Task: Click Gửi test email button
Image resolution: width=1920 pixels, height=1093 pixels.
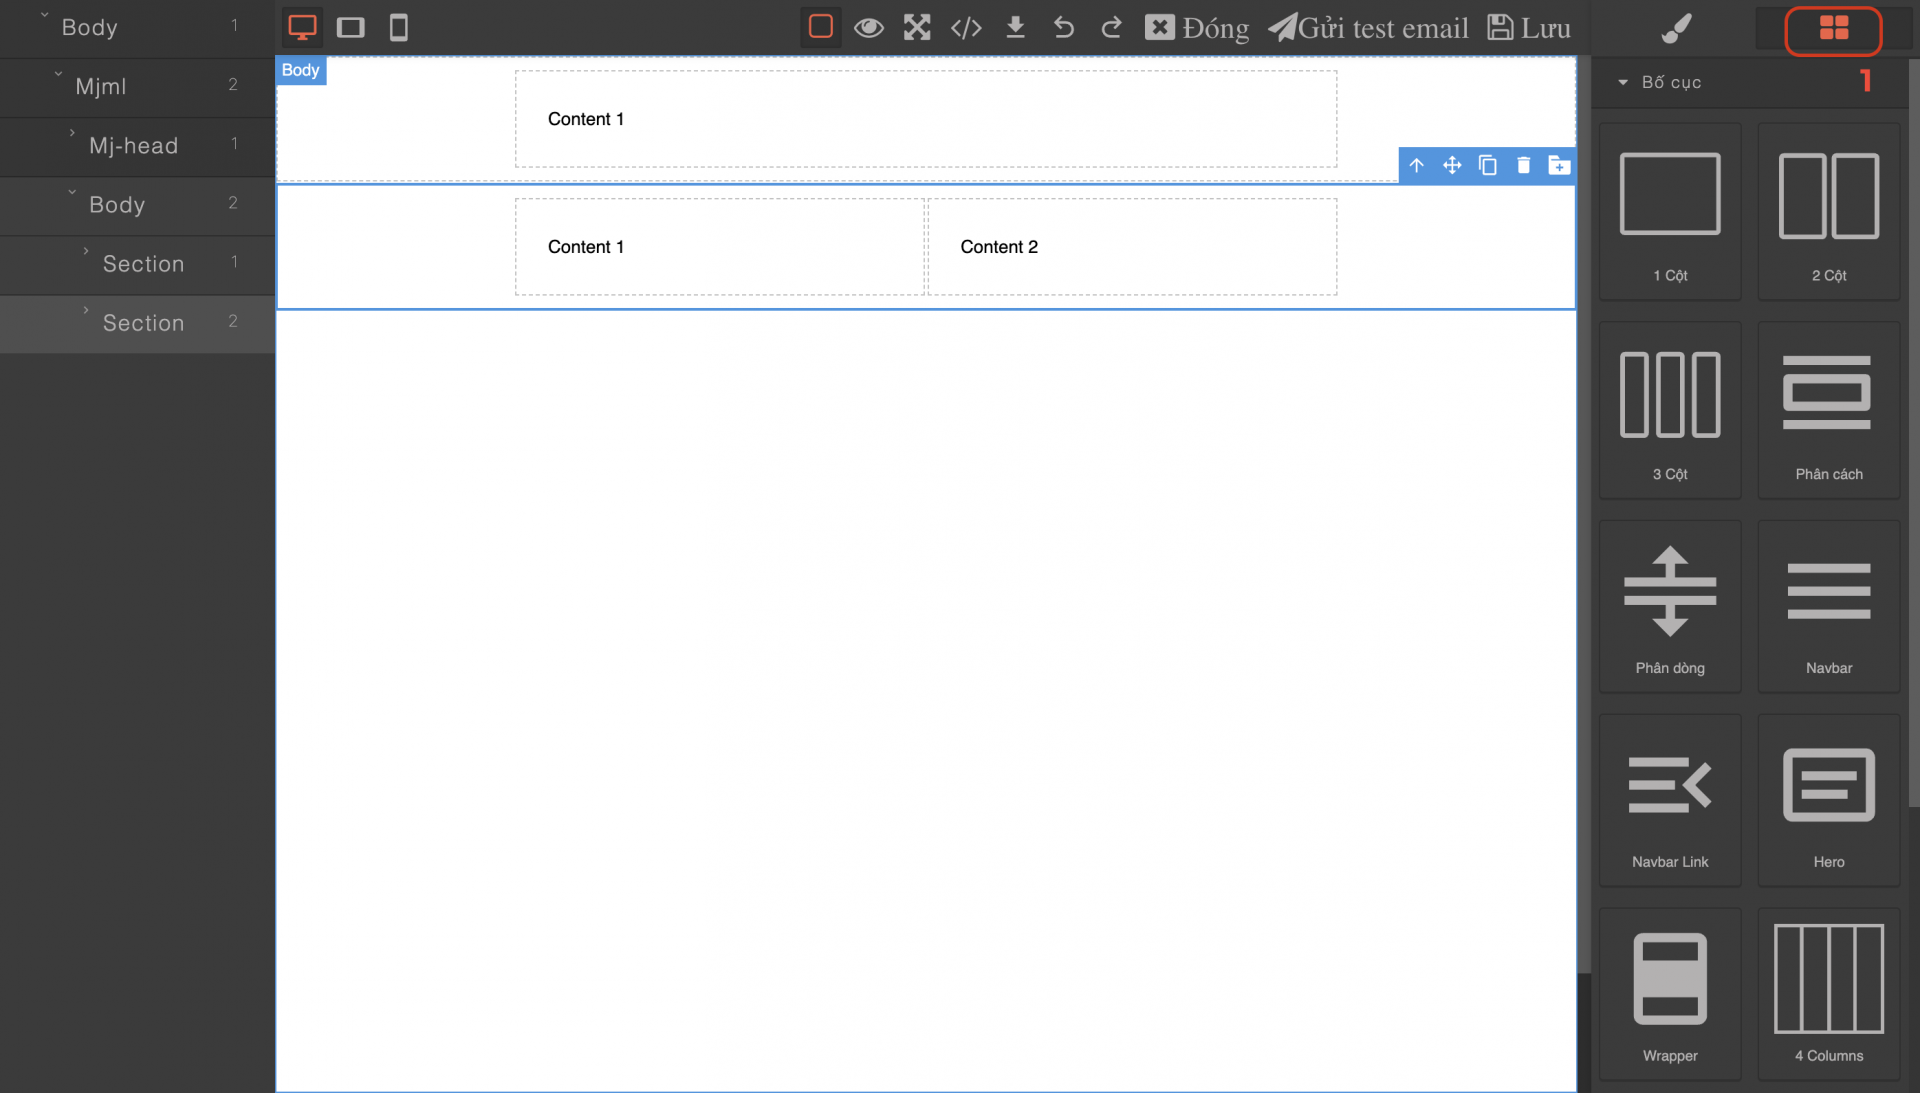Action: (x=1369, y=28)
